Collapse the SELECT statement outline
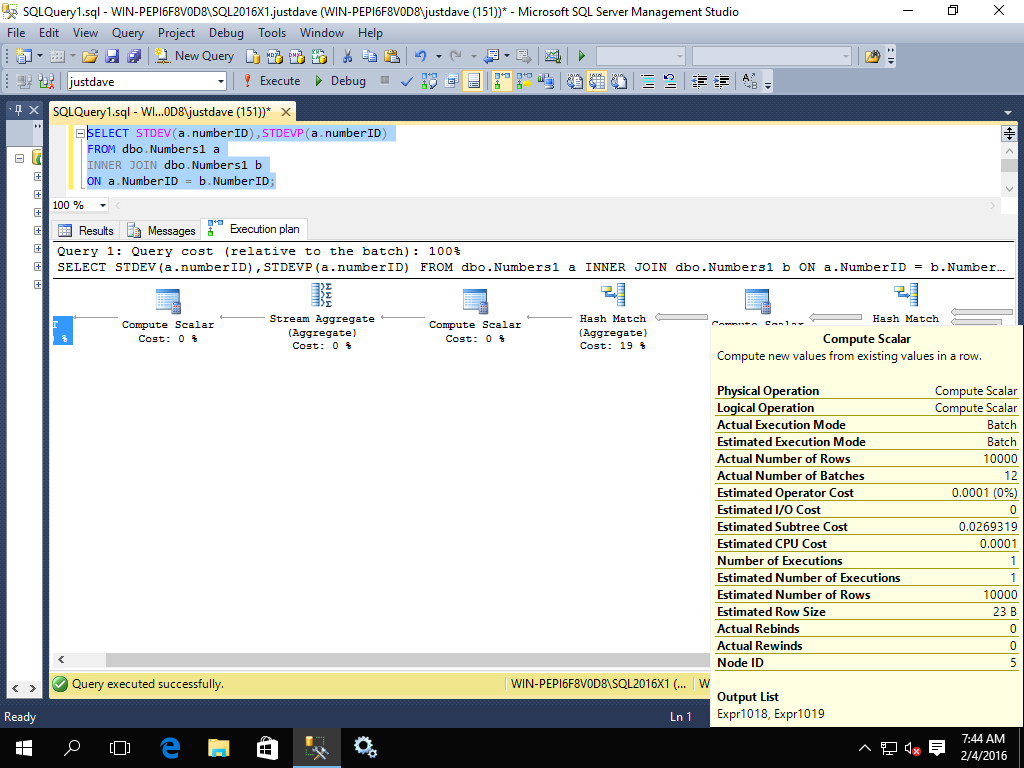1024x768 pixels. tap(81, 133)
